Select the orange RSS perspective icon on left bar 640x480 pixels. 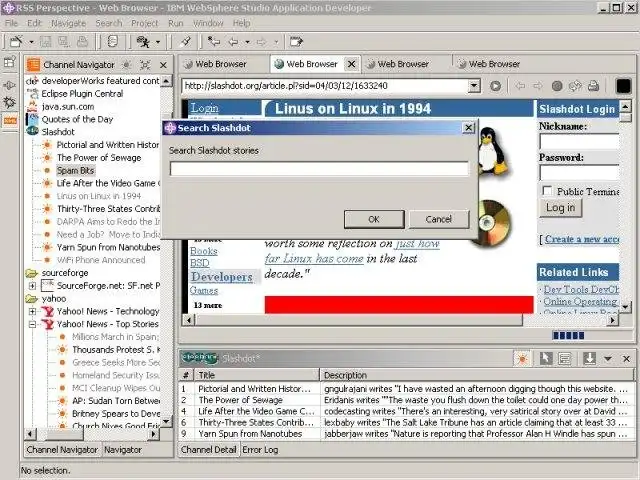point(10,121)
